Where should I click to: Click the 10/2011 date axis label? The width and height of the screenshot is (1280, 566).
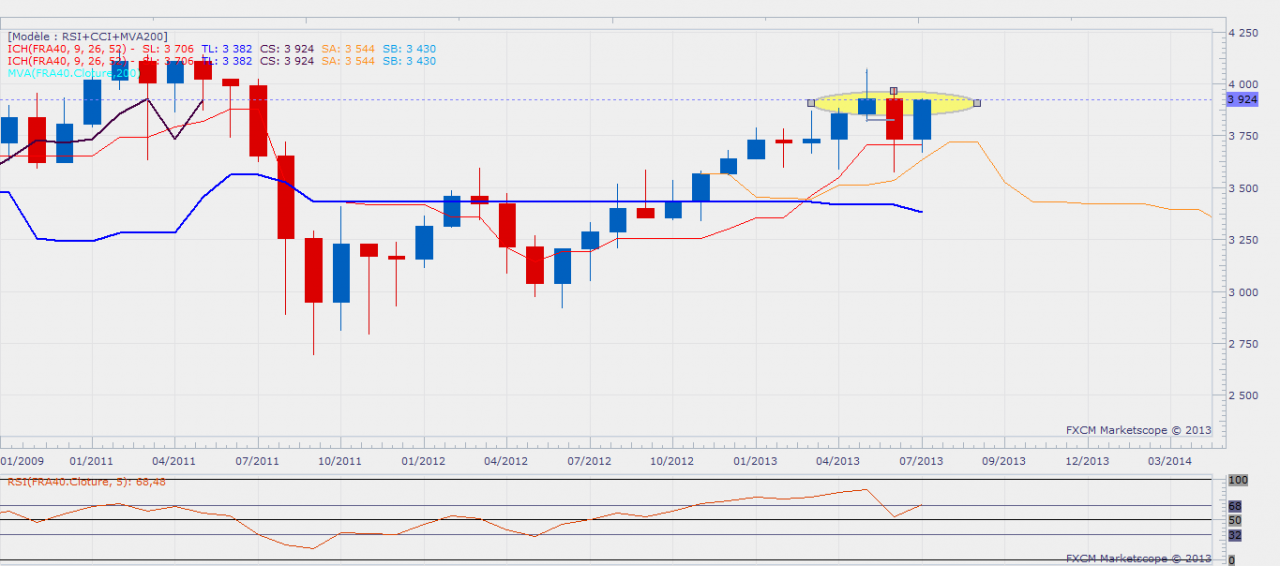[x=340, y=460]
